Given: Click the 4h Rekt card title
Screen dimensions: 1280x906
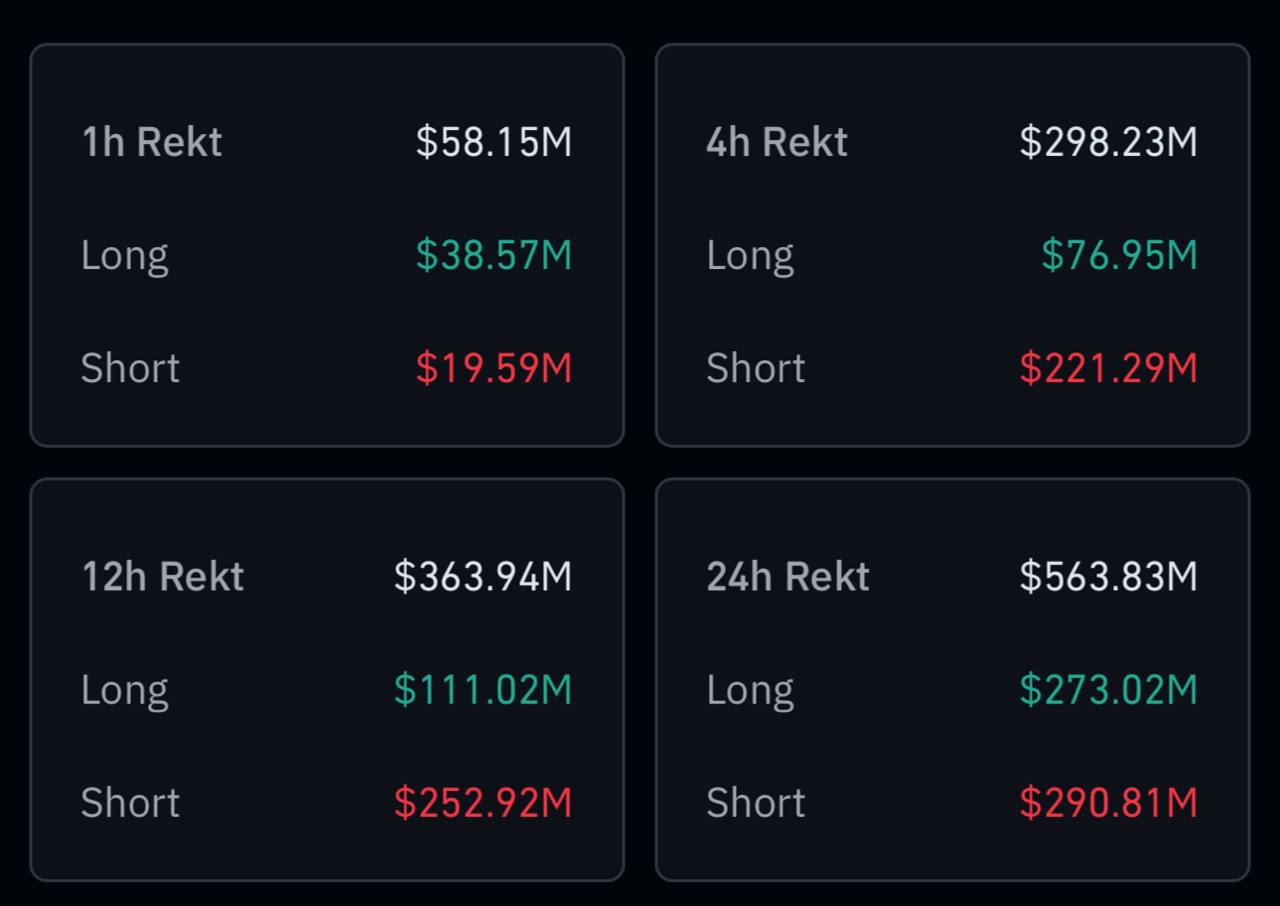Looking at the screenshot, I should click(777, 142).
